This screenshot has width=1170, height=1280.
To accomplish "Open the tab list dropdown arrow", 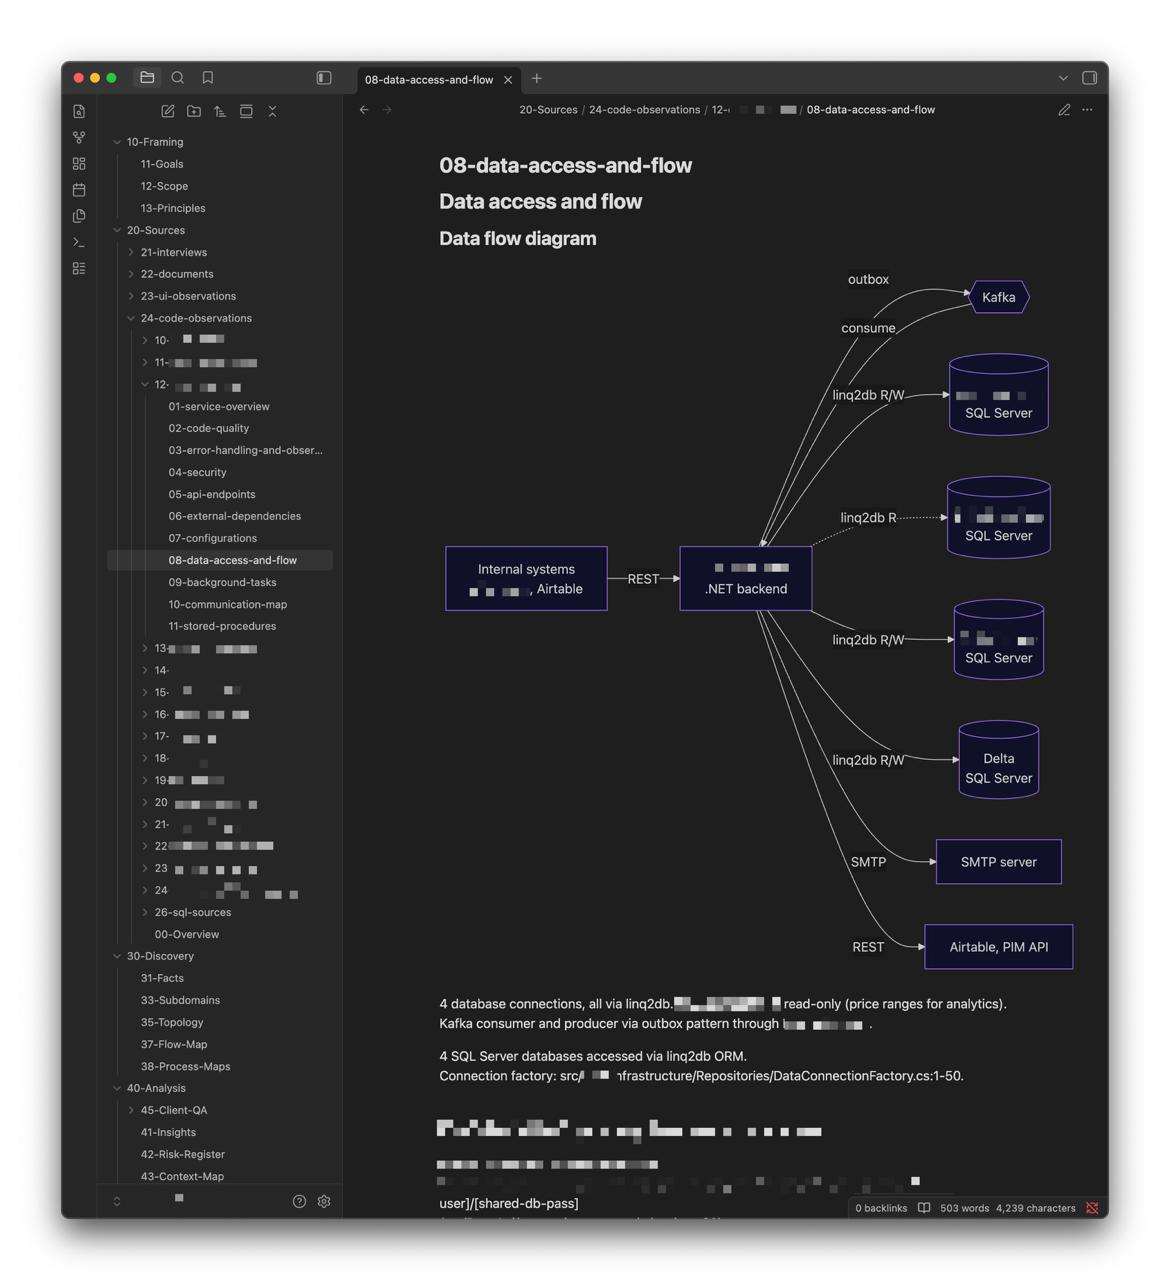I will pos(1063,78).
